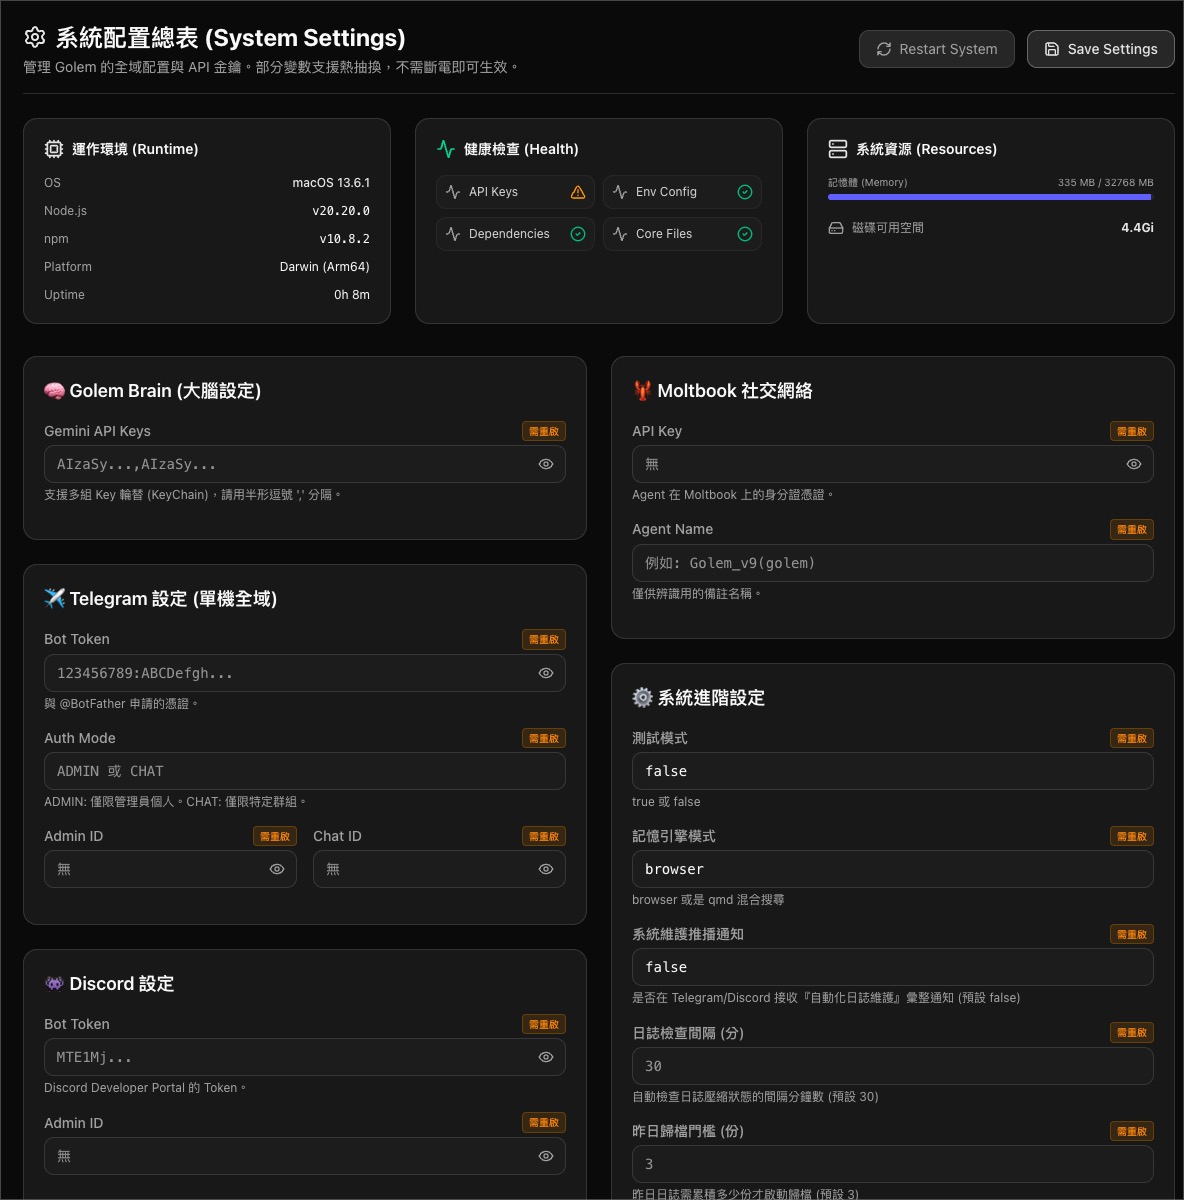Reveal the Gemini API Keys value
This screenshot has width=1184, height=1200.
546,464
